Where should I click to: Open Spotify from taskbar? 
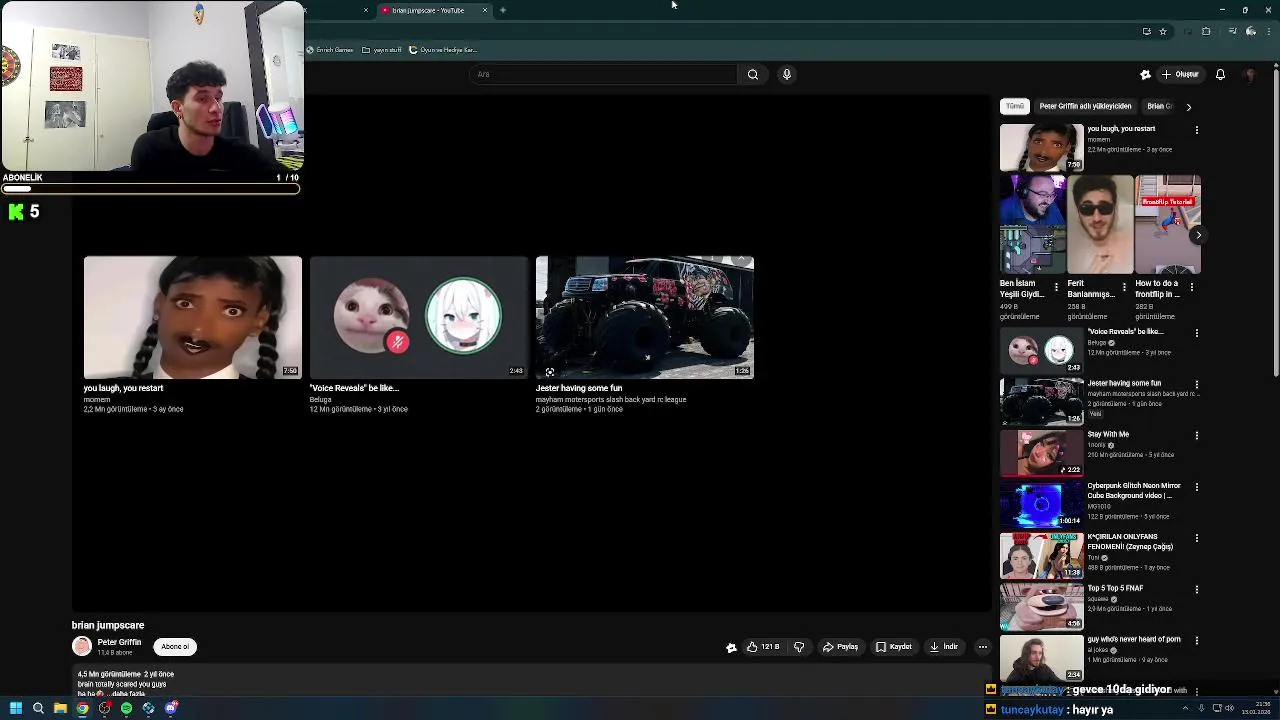[x=126, y=708]
